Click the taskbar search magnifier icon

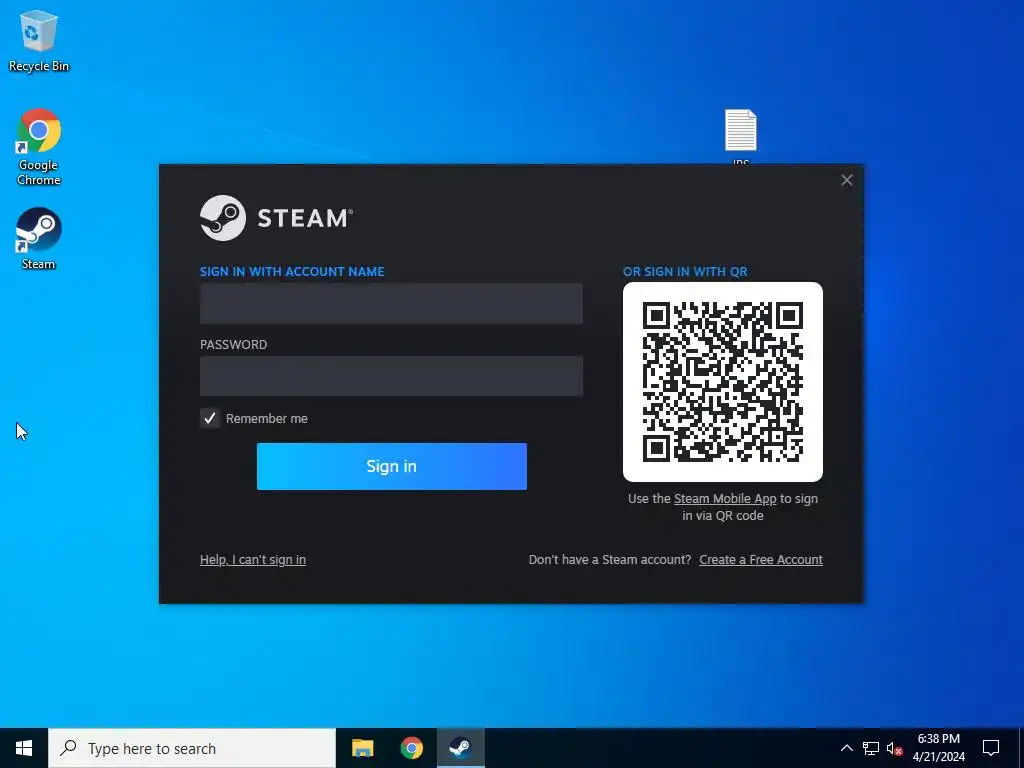click(68, 748)
